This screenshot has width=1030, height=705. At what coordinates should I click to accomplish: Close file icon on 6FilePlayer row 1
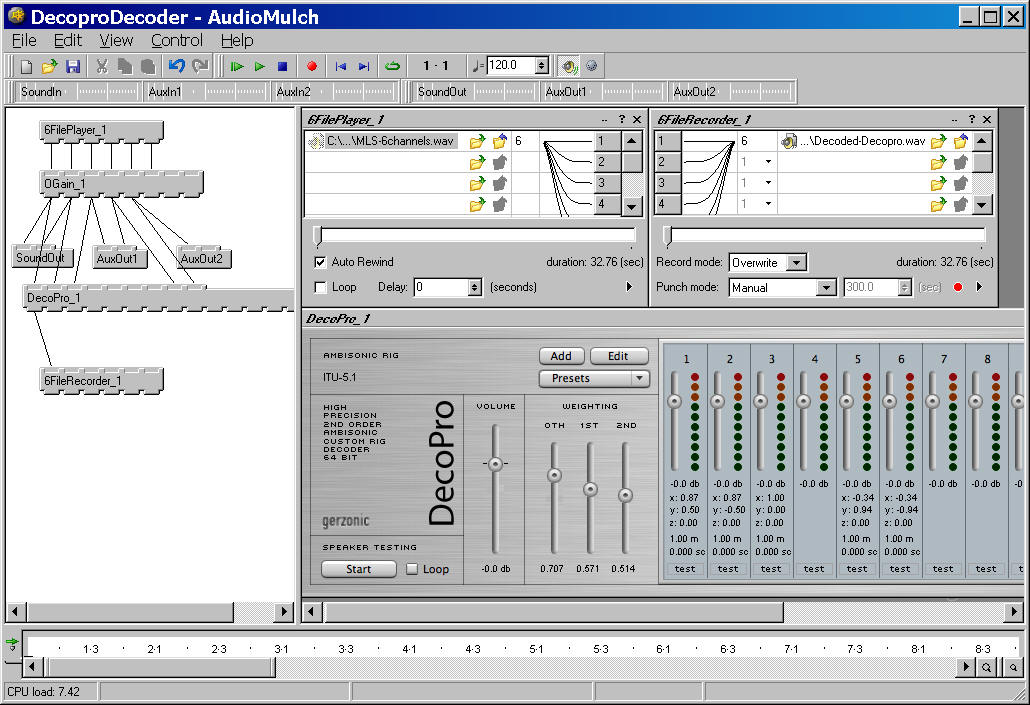point(501,141)
